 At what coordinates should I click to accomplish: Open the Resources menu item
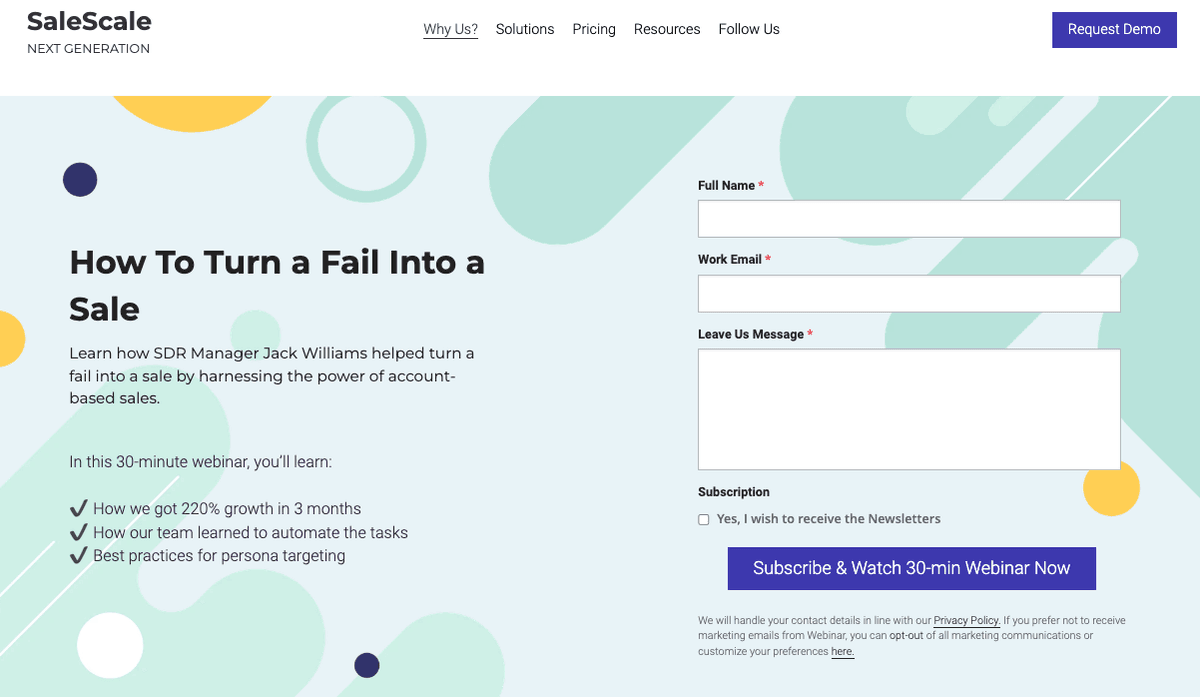point(667,29)
